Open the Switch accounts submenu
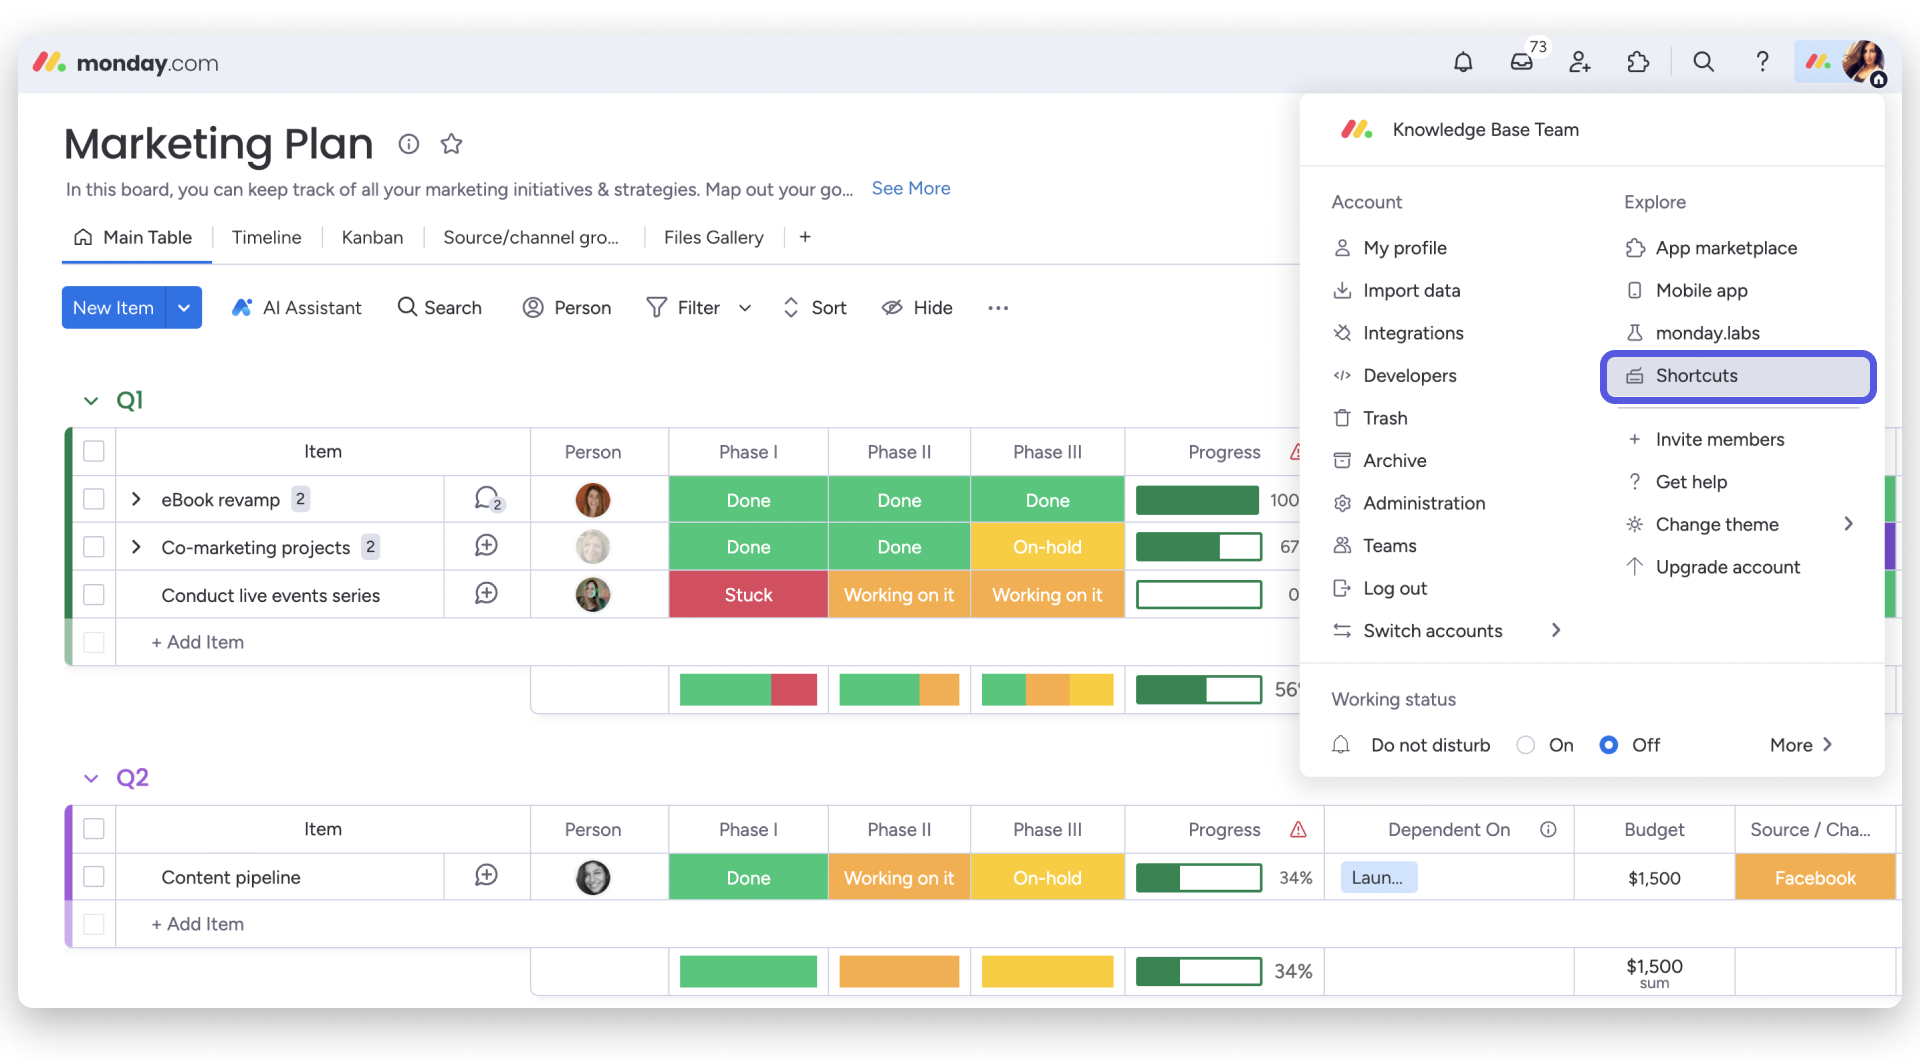1920x1061 pixels. click(x=1447, y=630)
